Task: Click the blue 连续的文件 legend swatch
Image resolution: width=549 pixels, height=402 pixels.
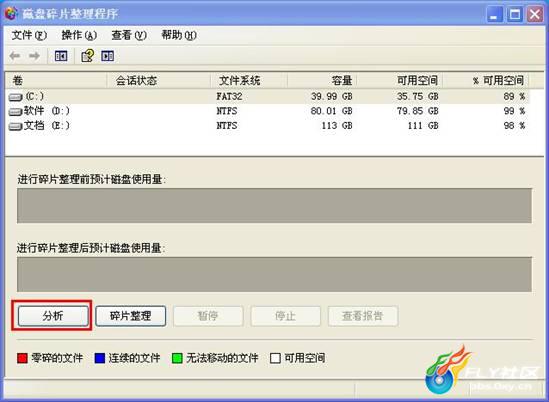Action: tap(100, 358)
